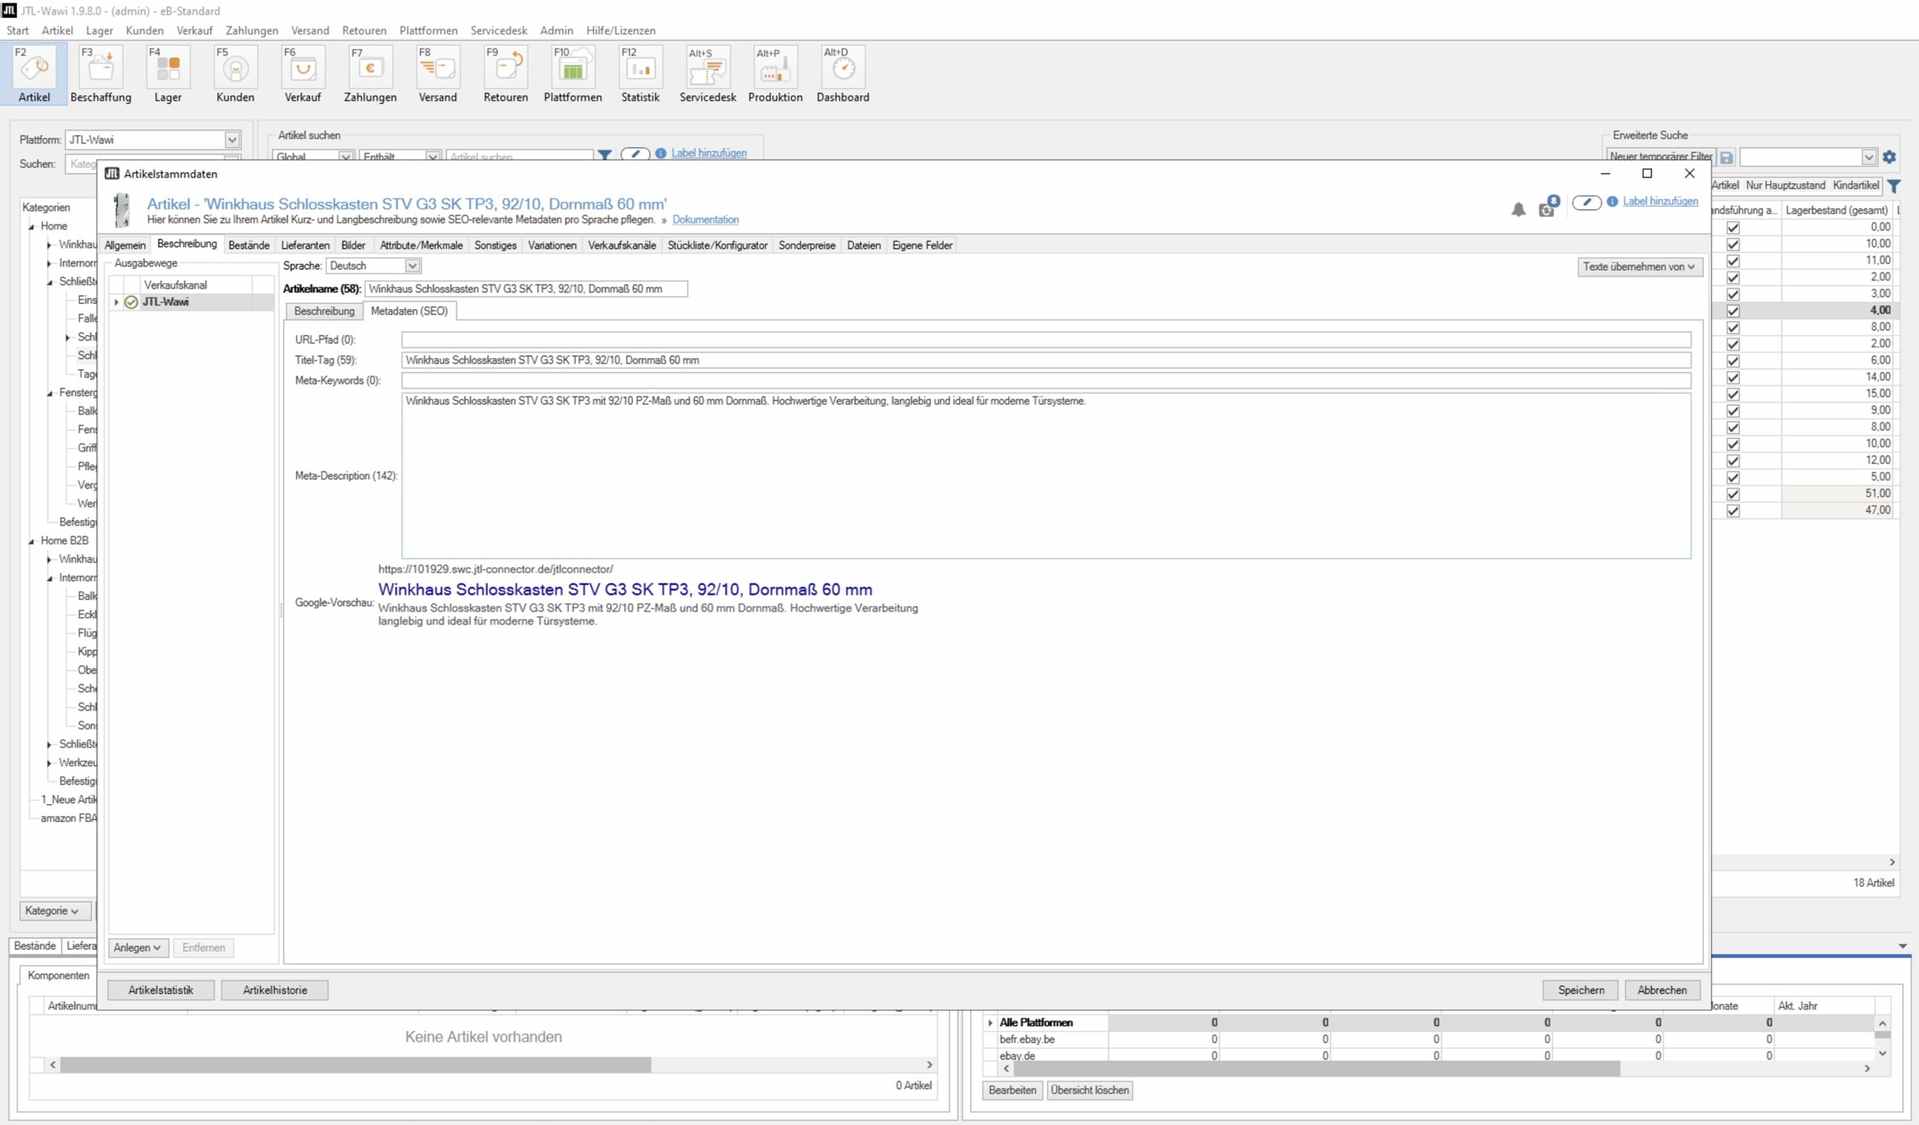Open the Kunden module icon
This screenshot has width=1919, height=1125.
click(x=235, y=74)
